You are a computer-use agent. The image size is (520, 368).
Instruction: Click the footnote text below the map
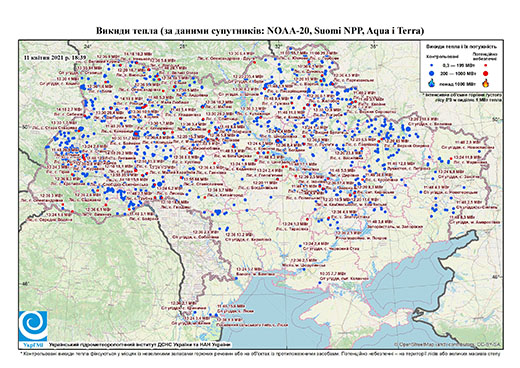click(260, 353)
